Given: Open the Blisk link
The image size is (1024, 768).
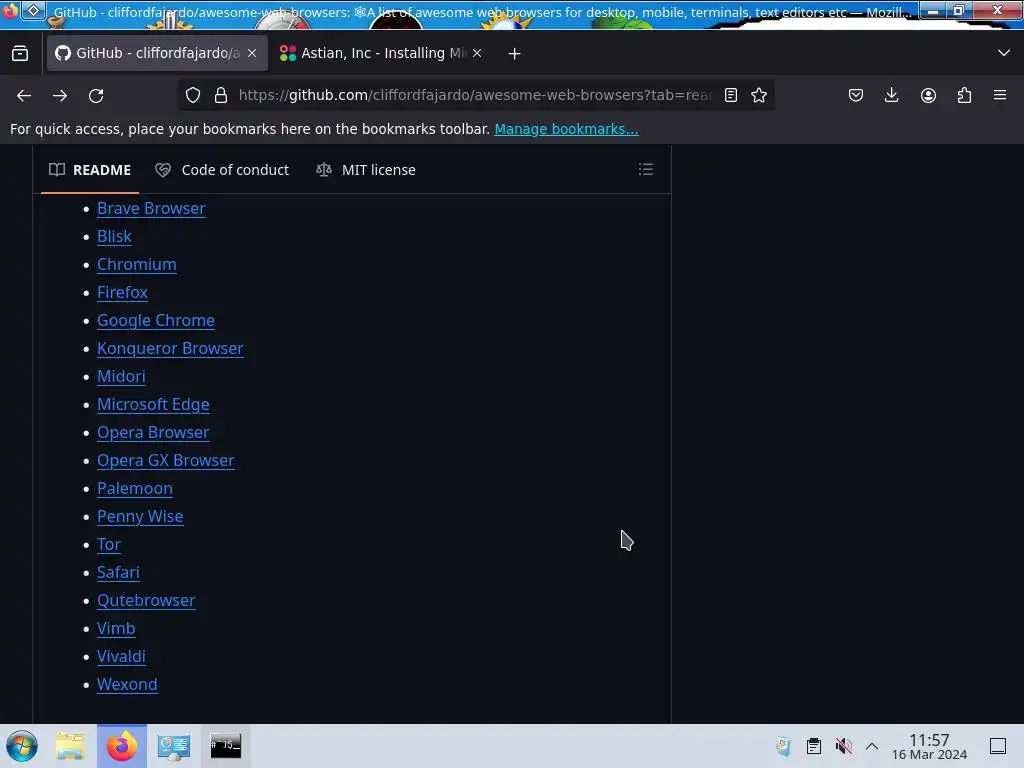Looking at the screenshot, I should click(114, 236).
